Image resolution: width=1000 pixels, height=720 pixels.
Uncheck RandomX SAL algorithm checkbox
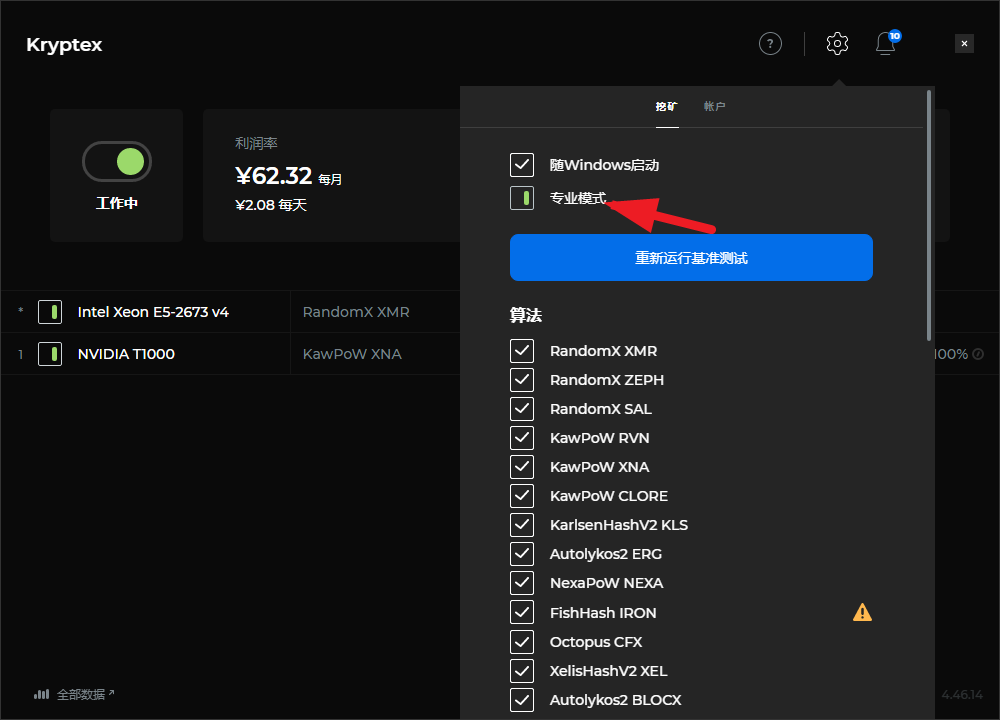pos(522,409)
